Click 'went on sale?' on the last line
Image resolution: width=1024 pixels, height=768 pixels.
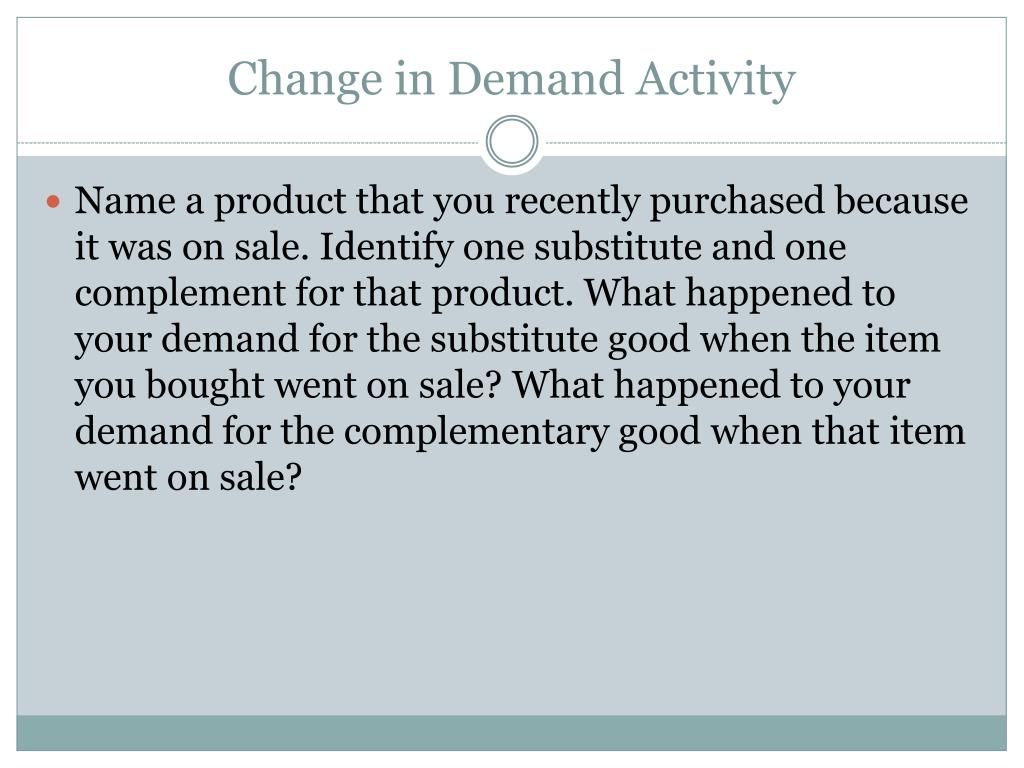pyautogui.click(x=189, y=478)
